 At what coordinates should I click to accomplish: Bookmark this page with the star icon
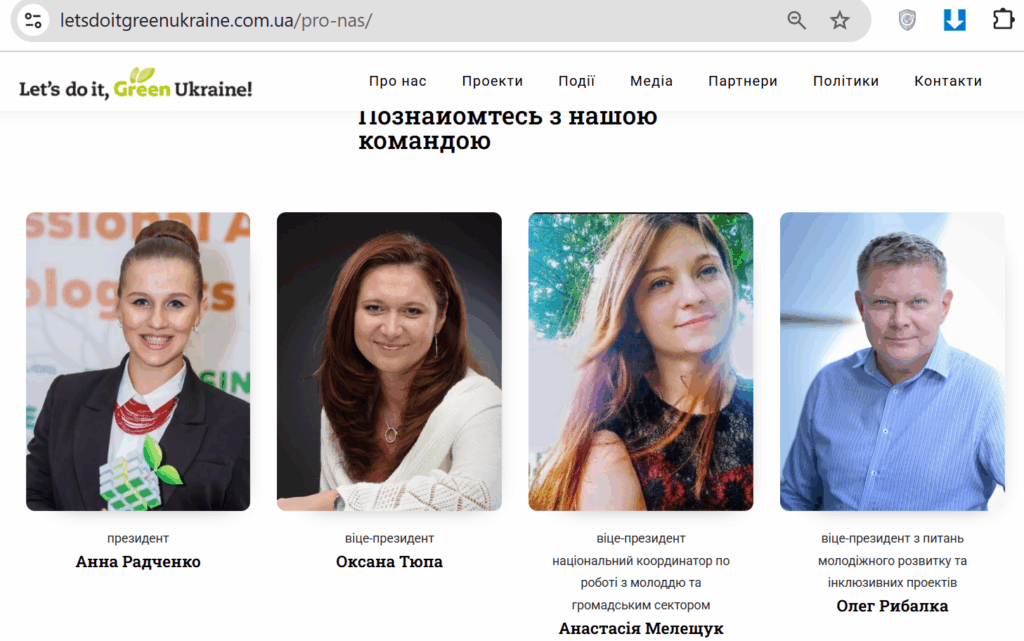coord(839,20)
